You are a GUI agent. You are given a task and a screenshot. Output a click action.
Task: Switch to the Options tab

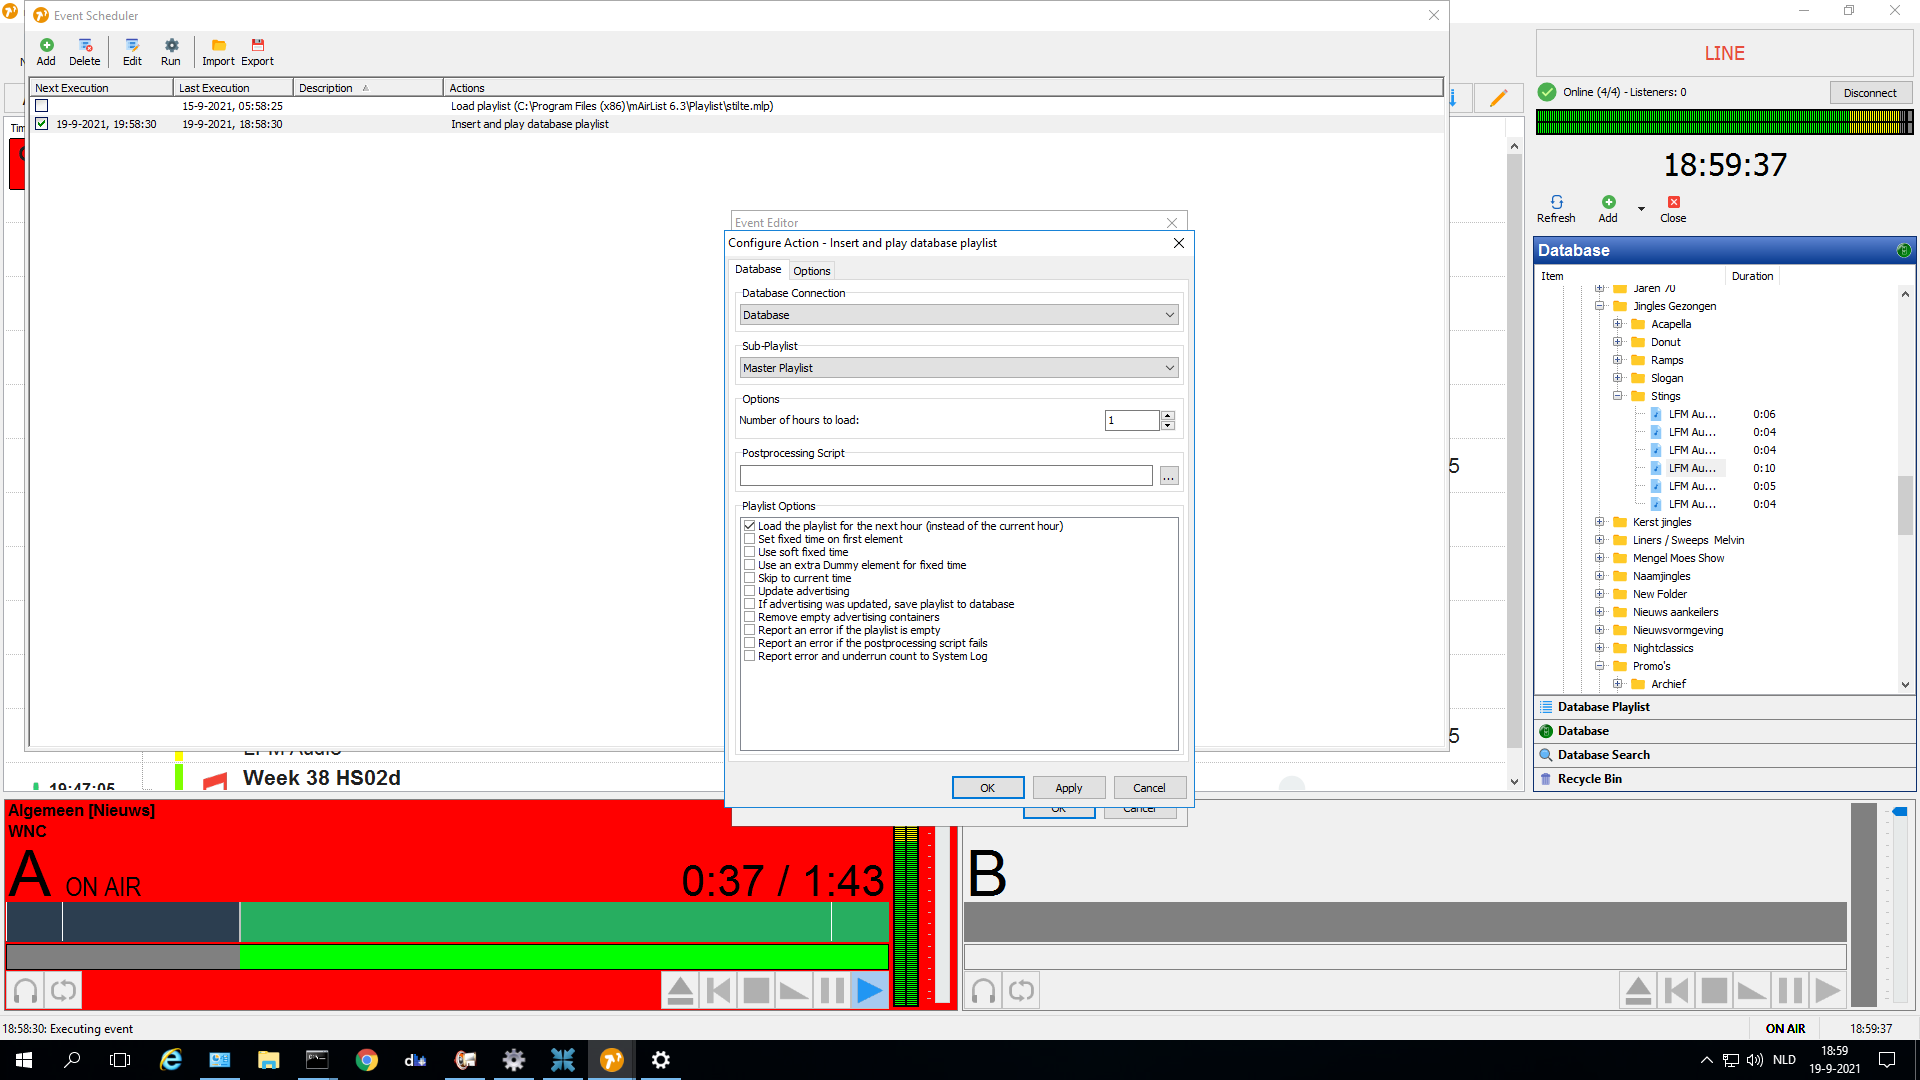pos(811,271)
